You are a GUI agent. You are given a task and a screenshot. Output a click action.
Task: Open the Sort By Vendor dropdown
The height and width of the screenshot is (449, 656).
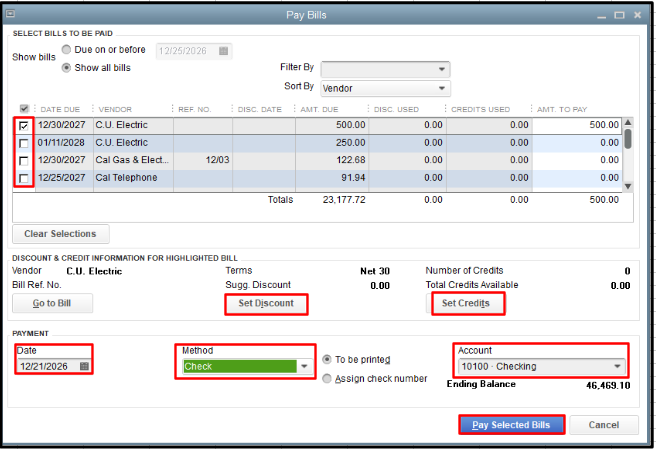point(385,88)
